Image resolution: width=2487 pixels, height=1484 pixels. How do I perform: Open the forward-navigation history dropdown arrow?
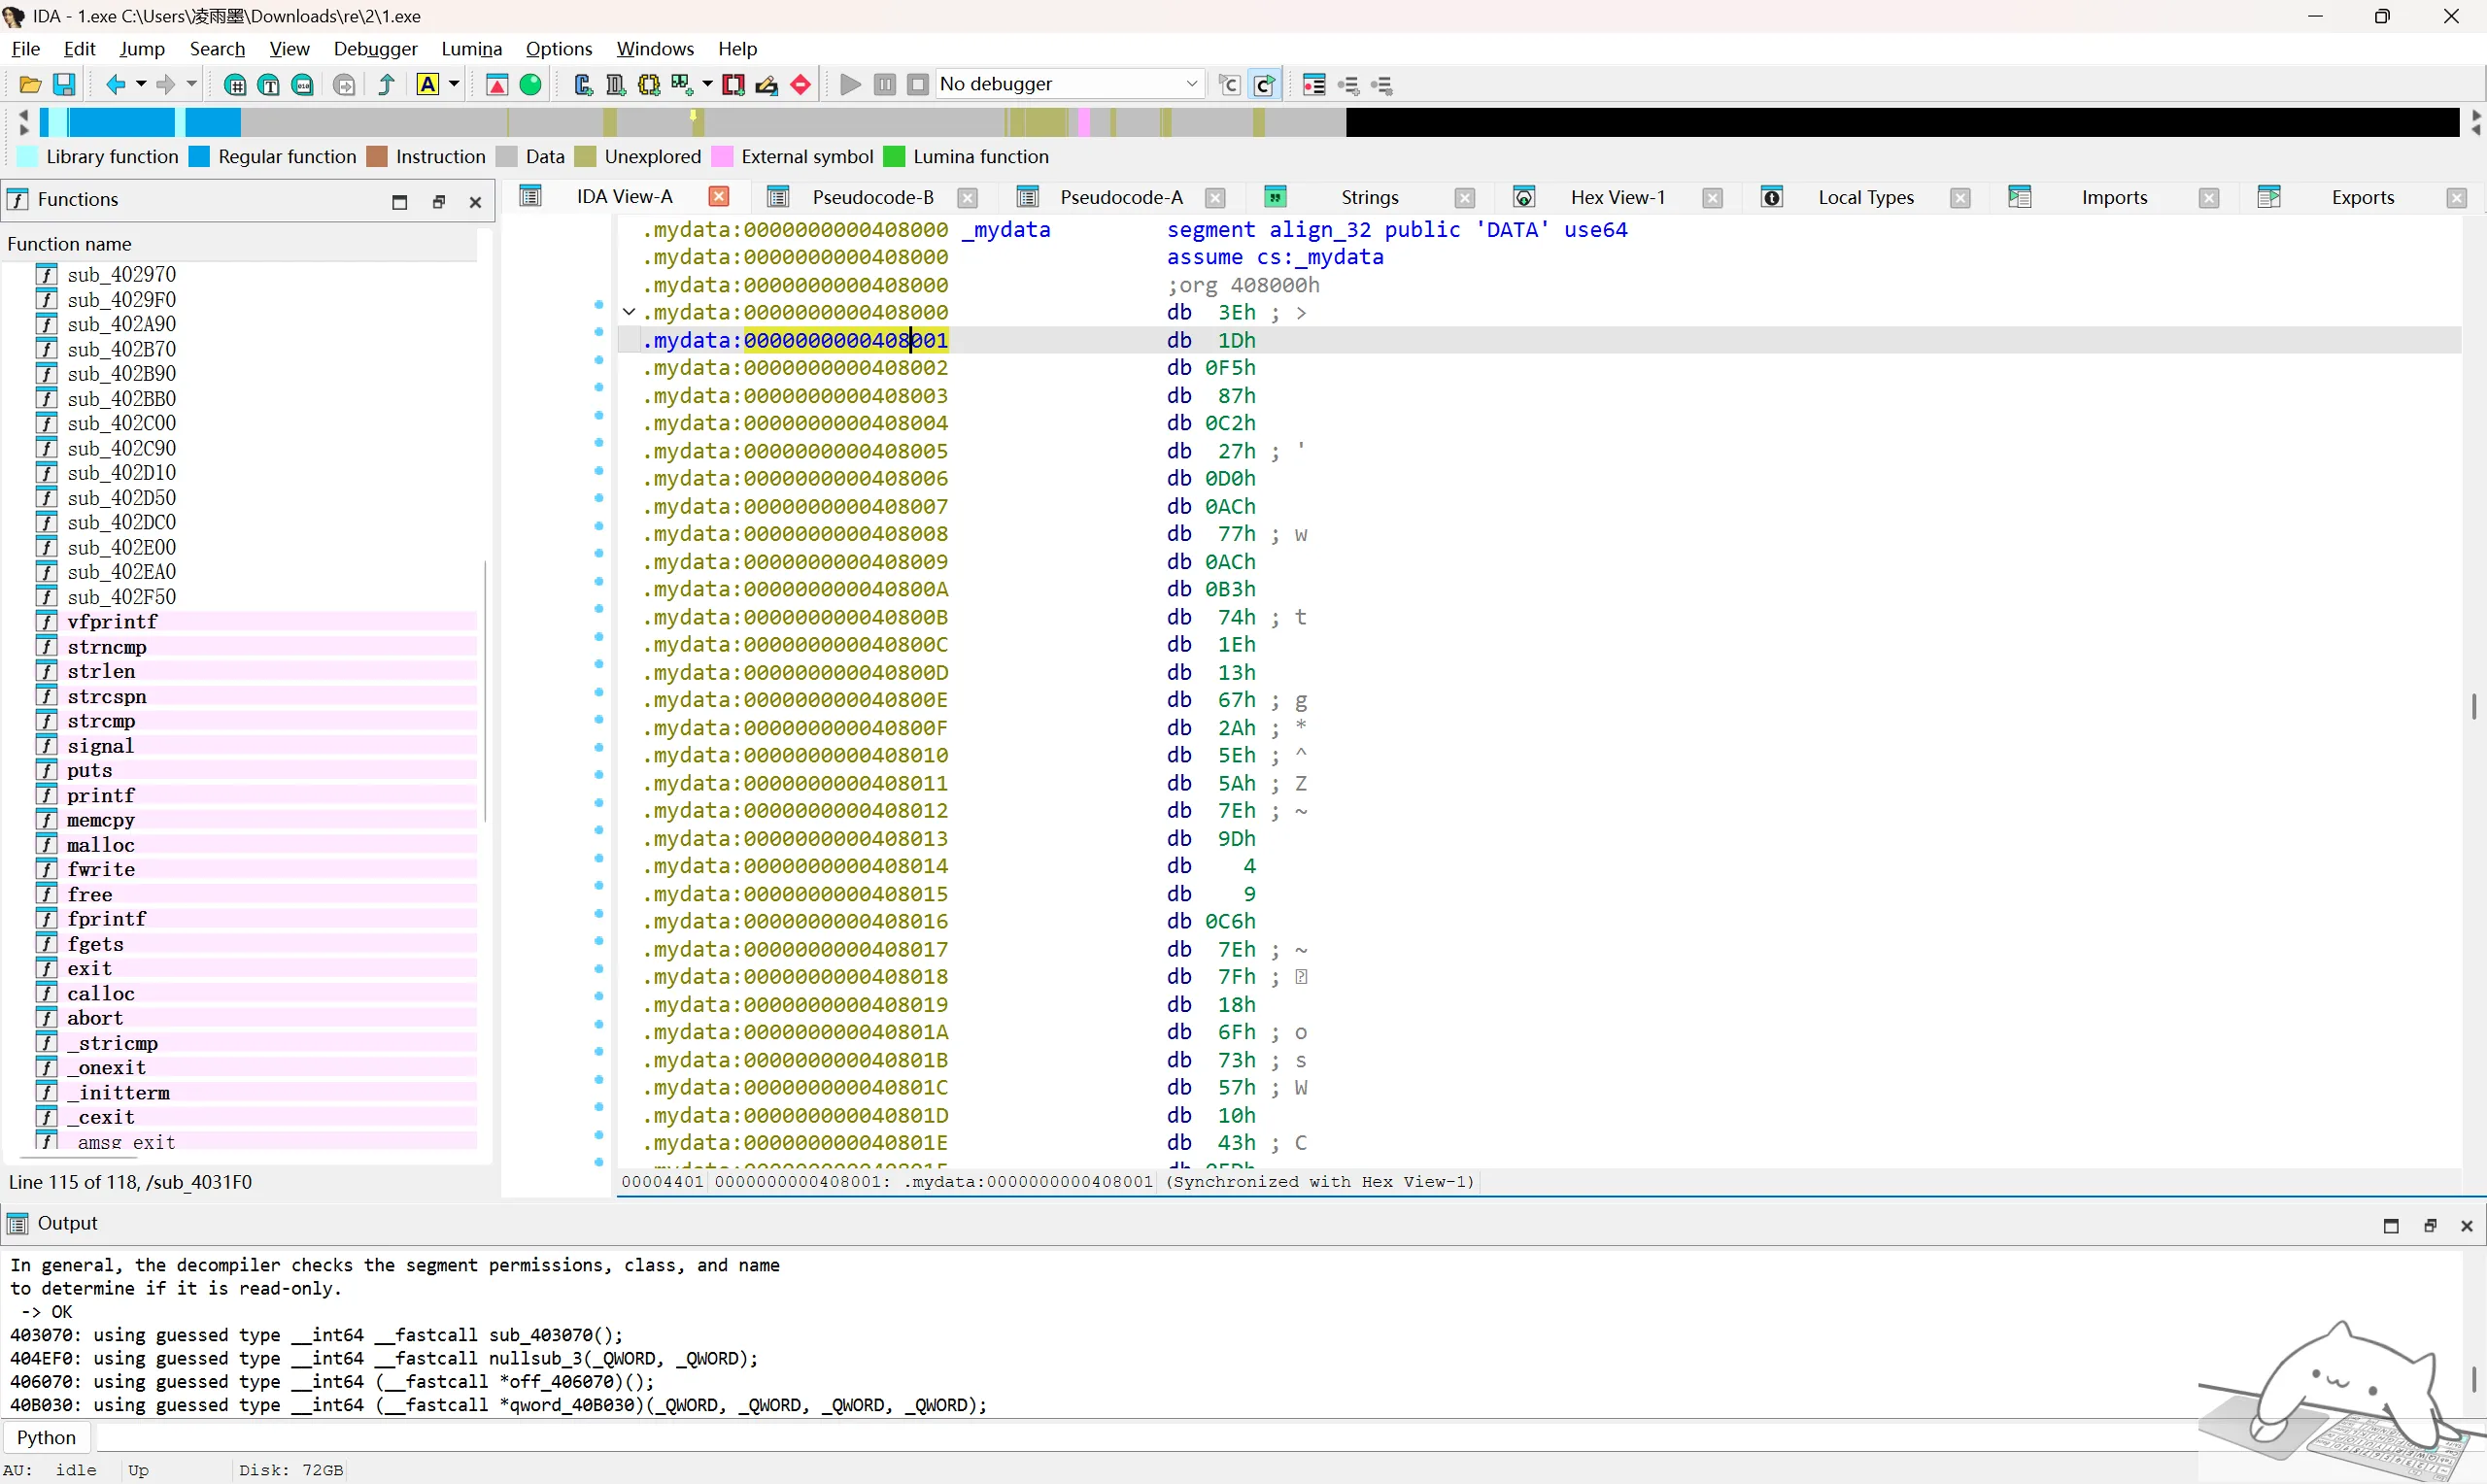coord(192,85)
